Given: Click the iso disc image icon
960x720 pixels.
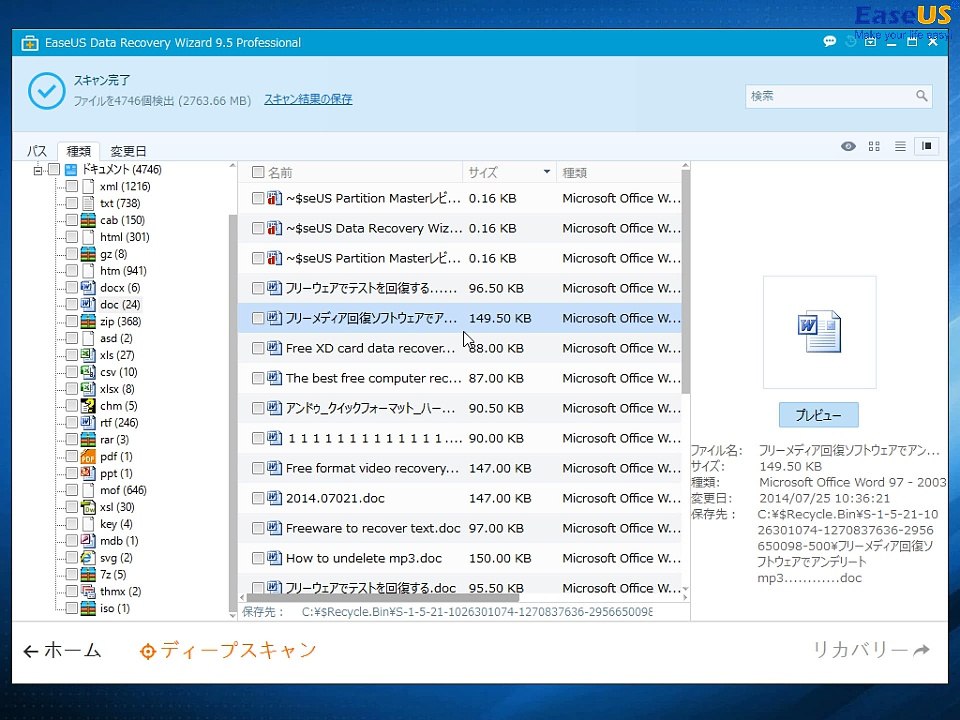Looking at the screenshot, I should coord(88,608).
